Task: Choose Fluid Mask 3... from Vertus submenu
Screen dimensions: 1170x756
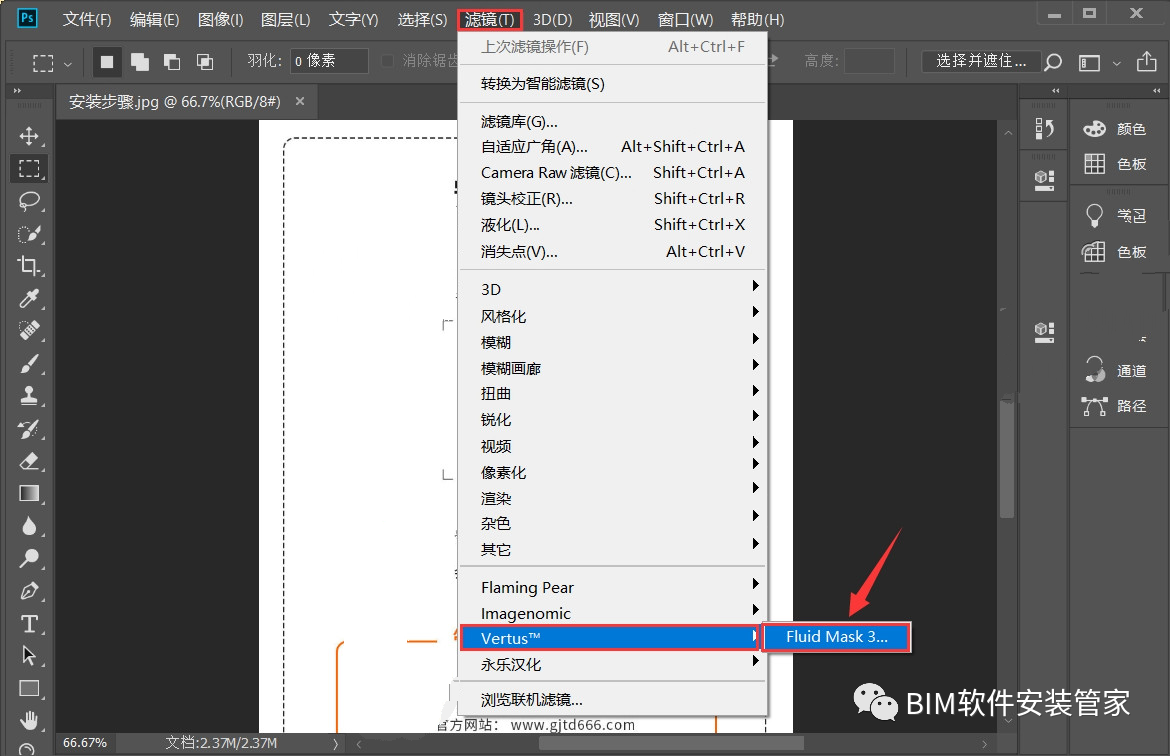Action: point(836,637)
